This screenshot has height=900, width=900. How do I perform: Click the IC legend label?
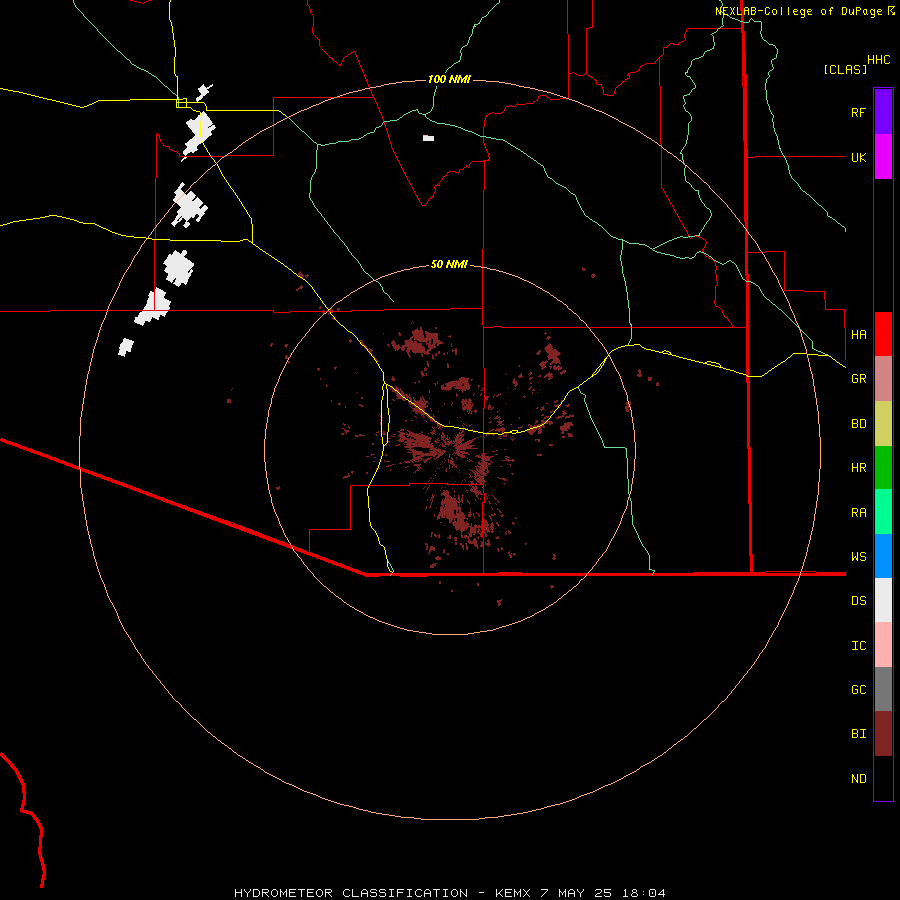pyautogui.click(x=858, y=646)
